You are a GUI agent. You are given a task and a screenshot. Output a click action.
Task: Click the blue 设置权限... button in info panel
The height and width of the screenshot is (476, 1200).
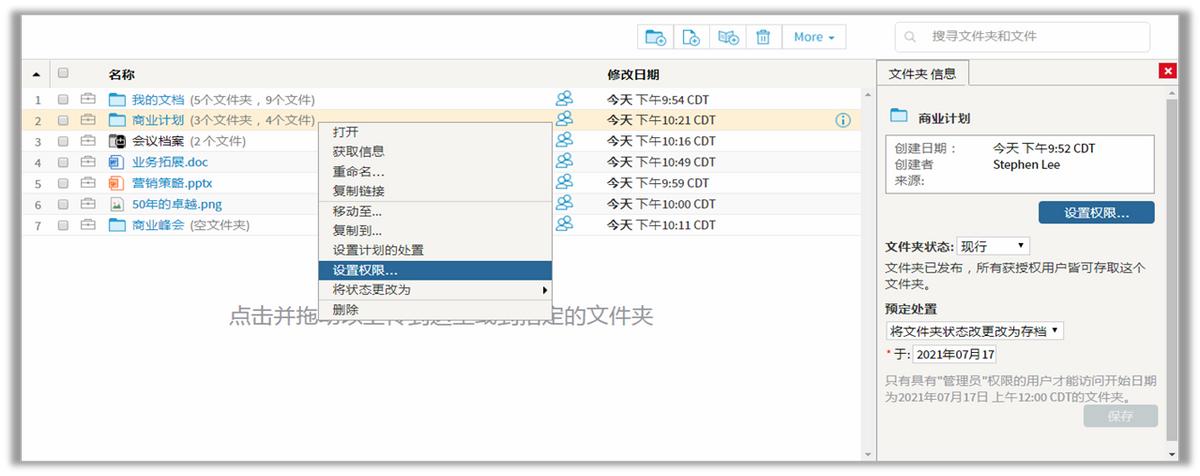point(1096,212)
